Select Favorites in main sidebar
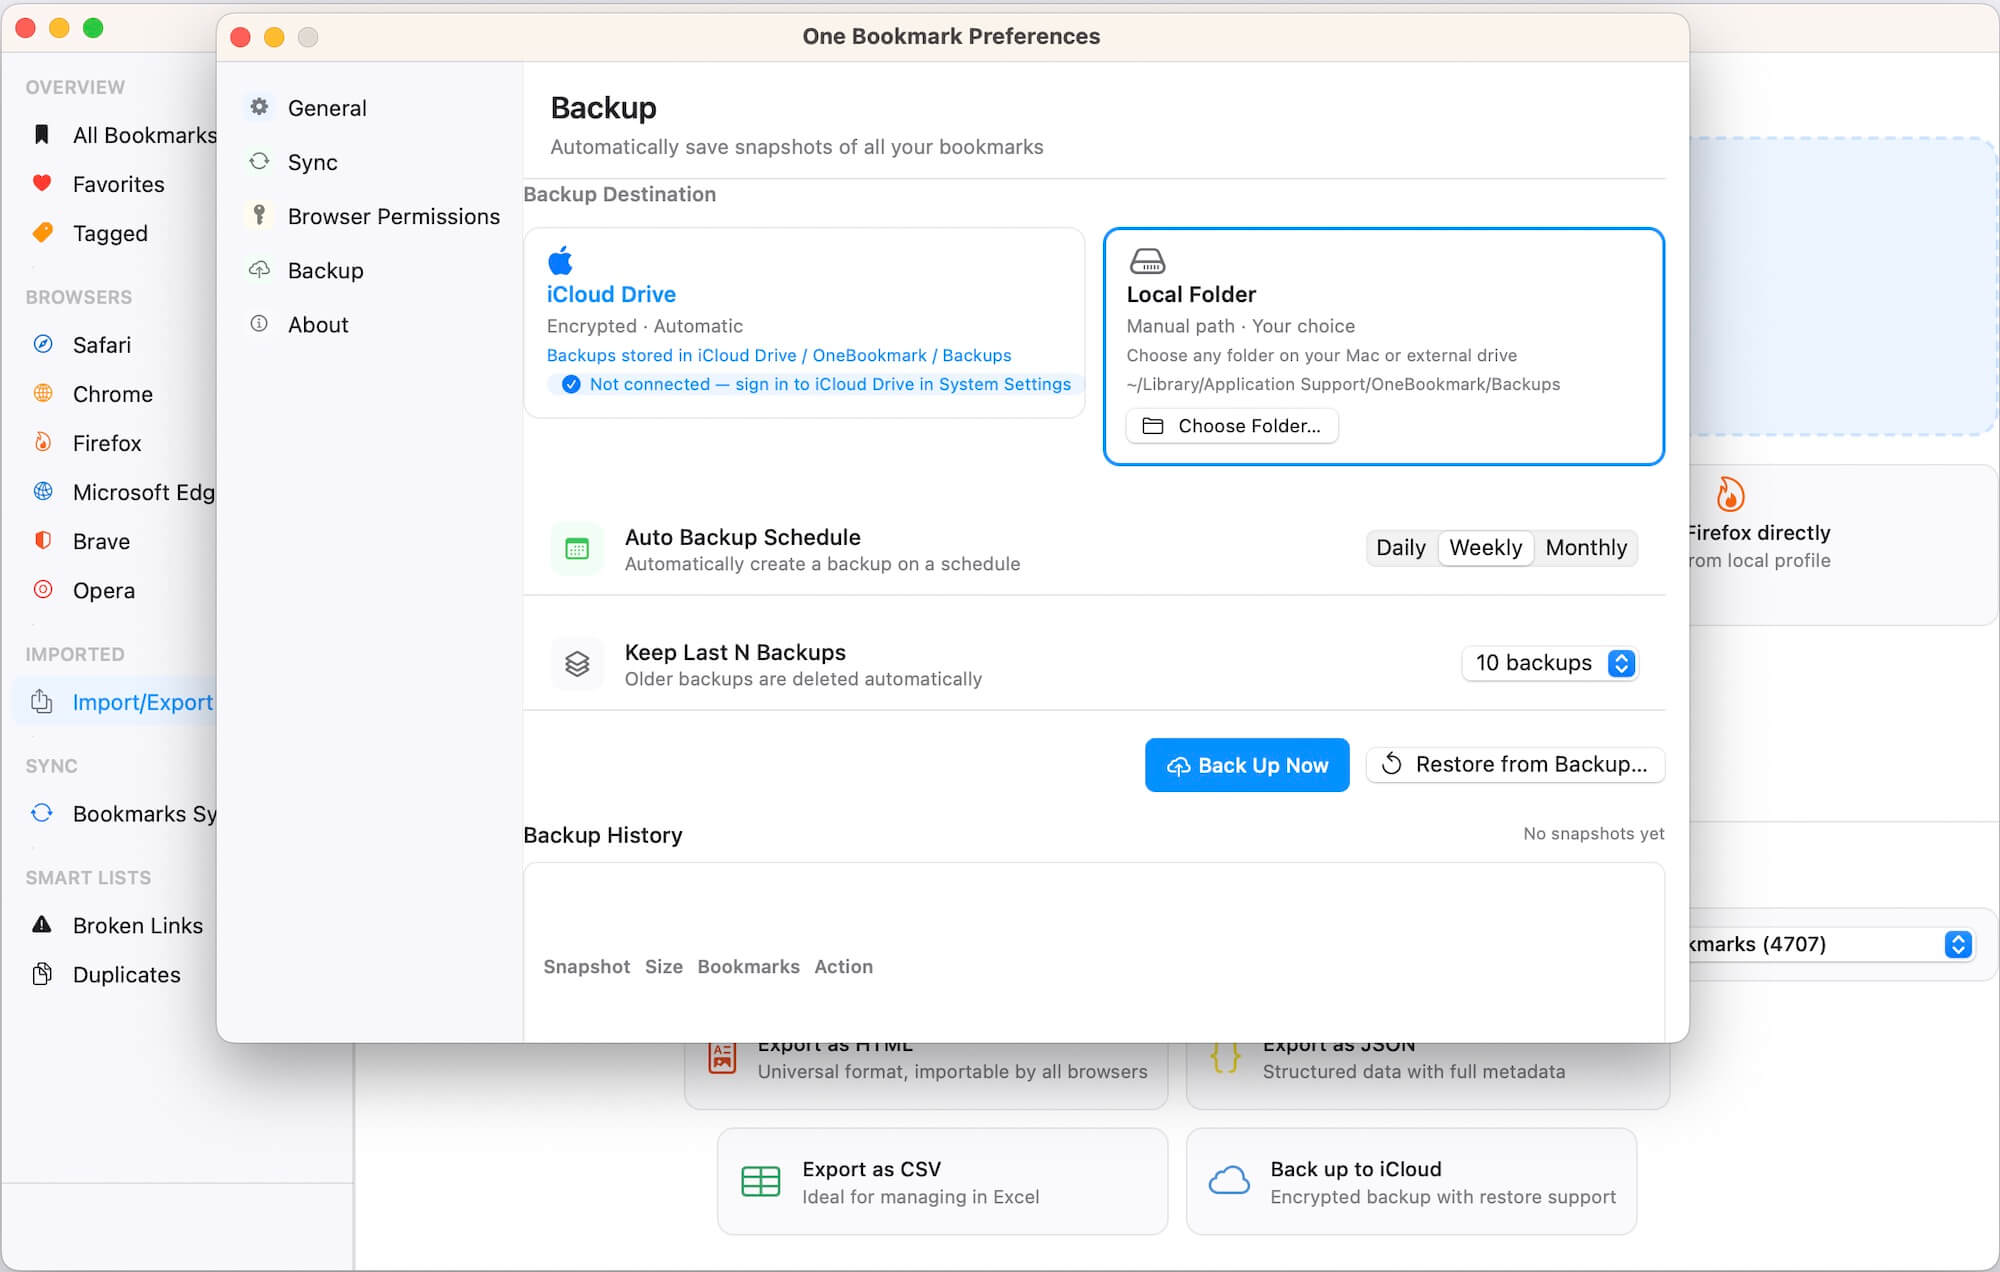2000x1272 pixels. click(116, 184)
